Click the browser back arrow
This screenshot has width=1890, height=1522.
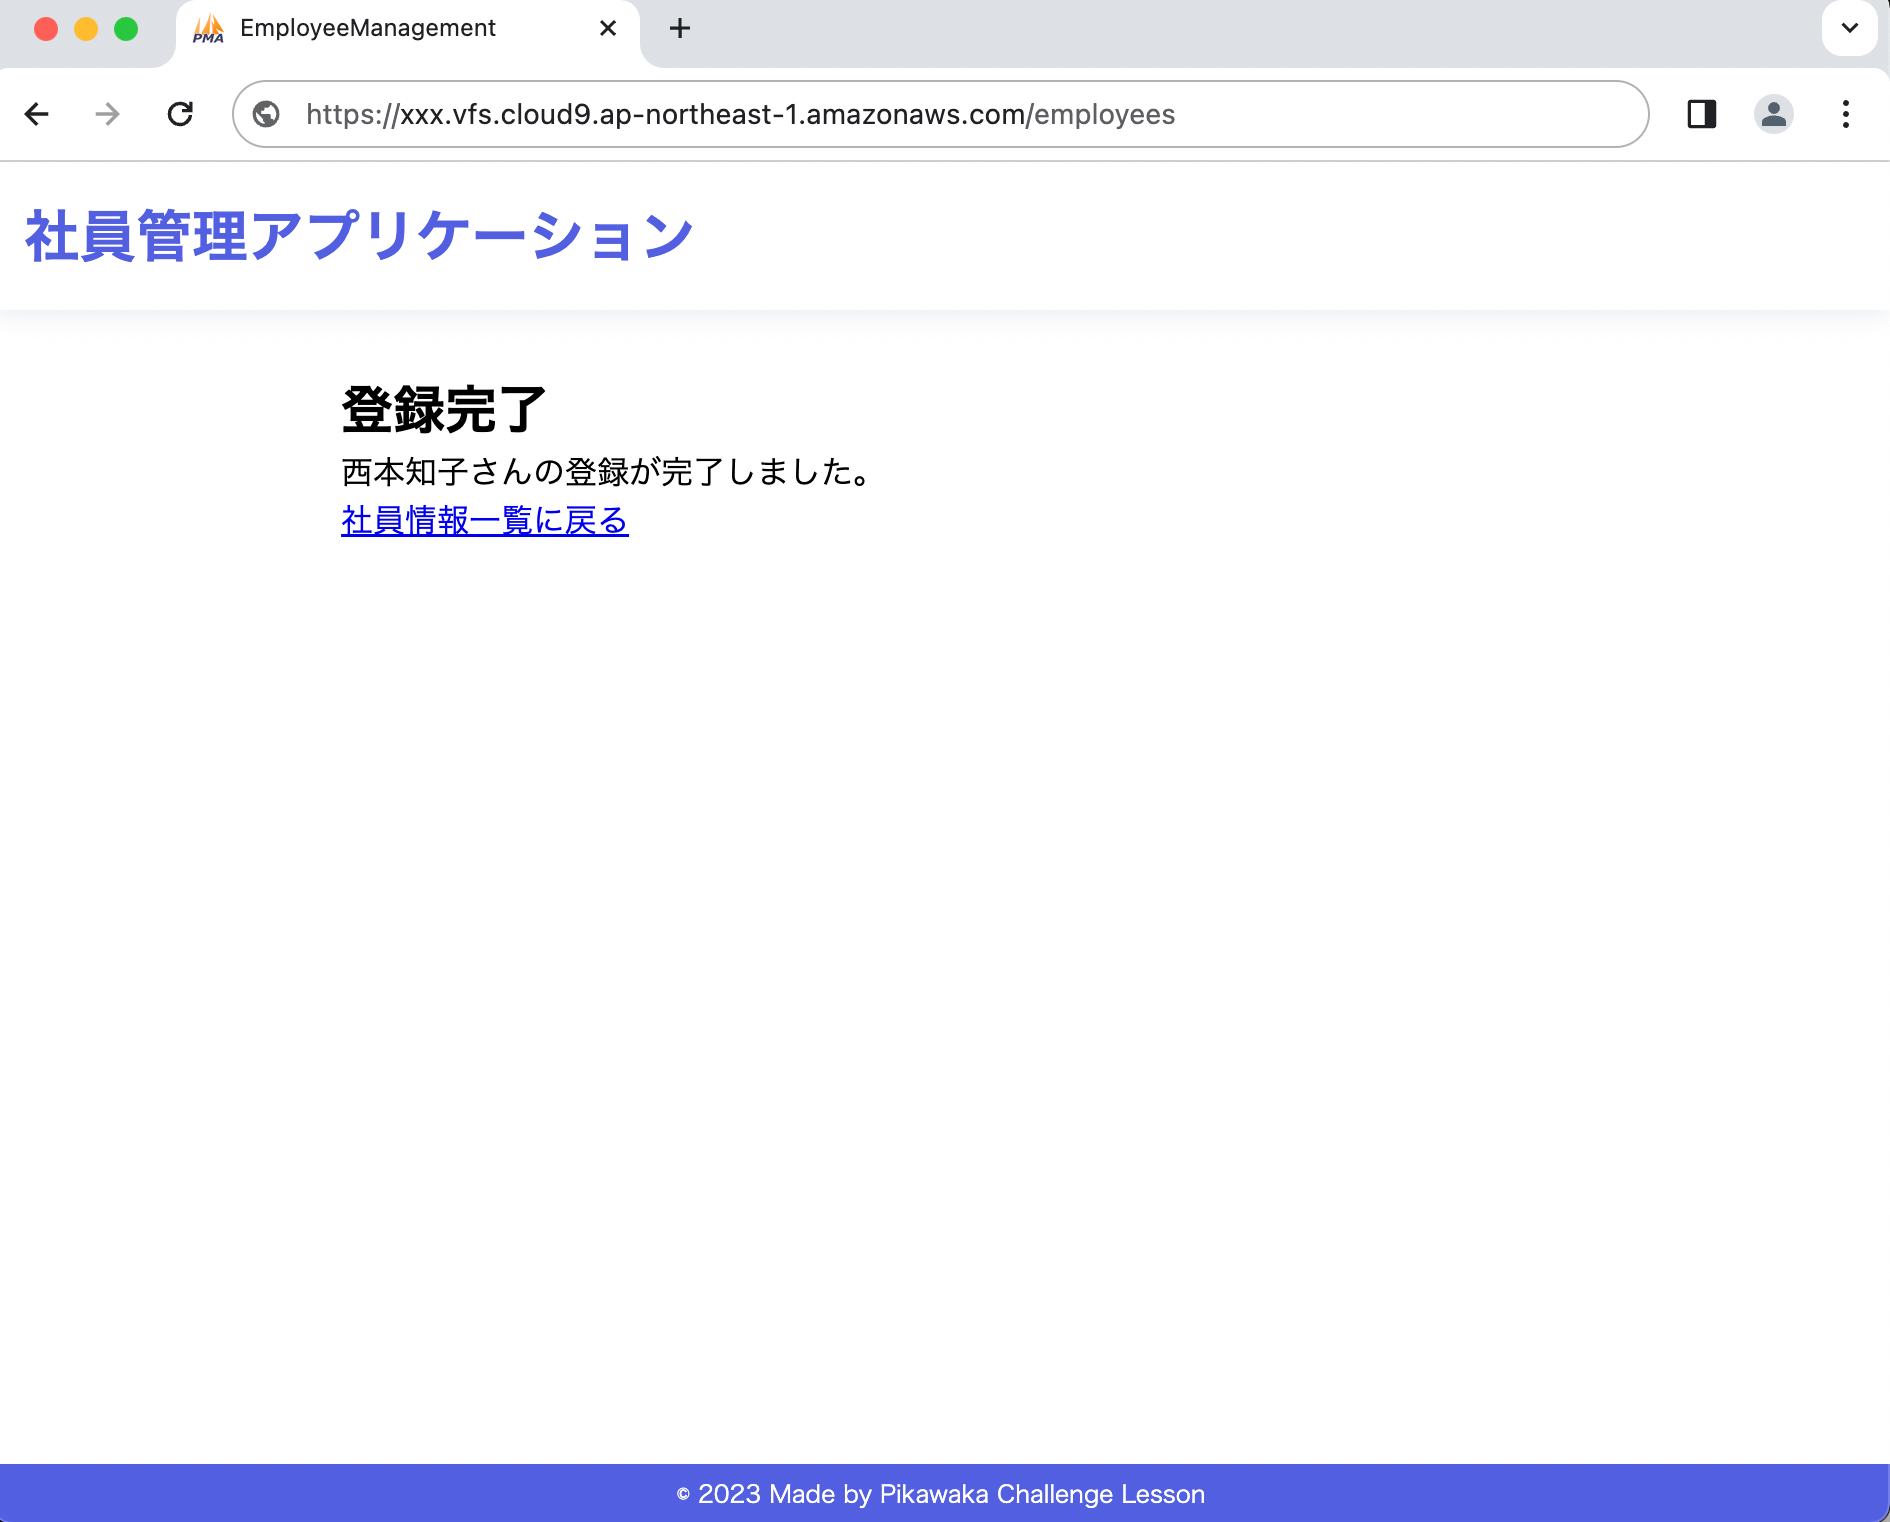[x=37, y=114]
